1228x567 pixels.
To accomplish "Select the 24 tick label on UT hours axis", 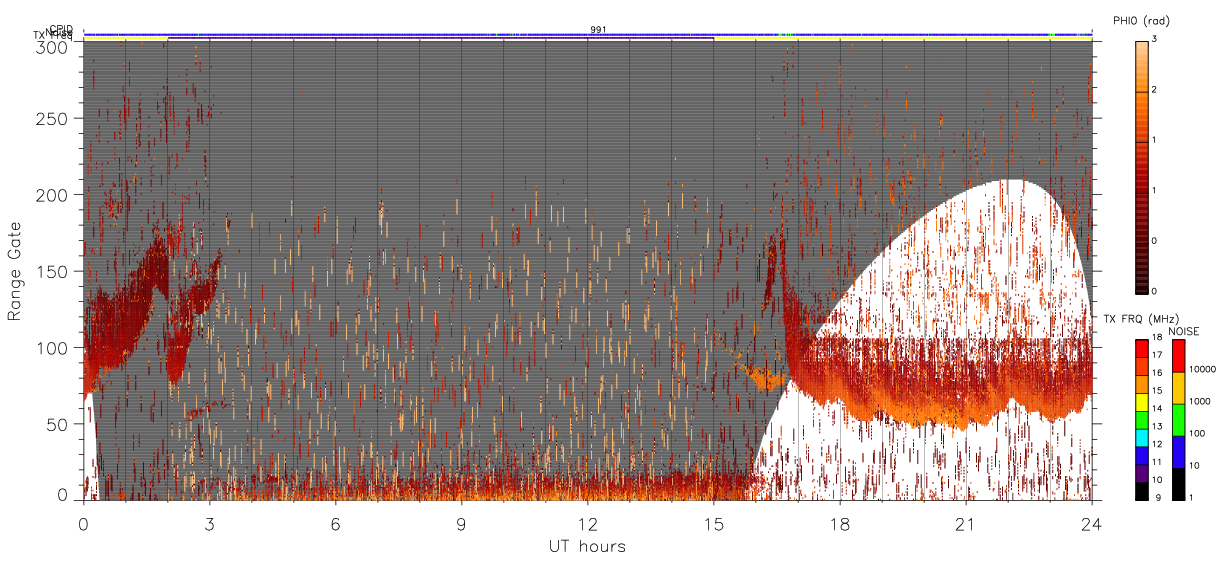I will pos(1092,523).
